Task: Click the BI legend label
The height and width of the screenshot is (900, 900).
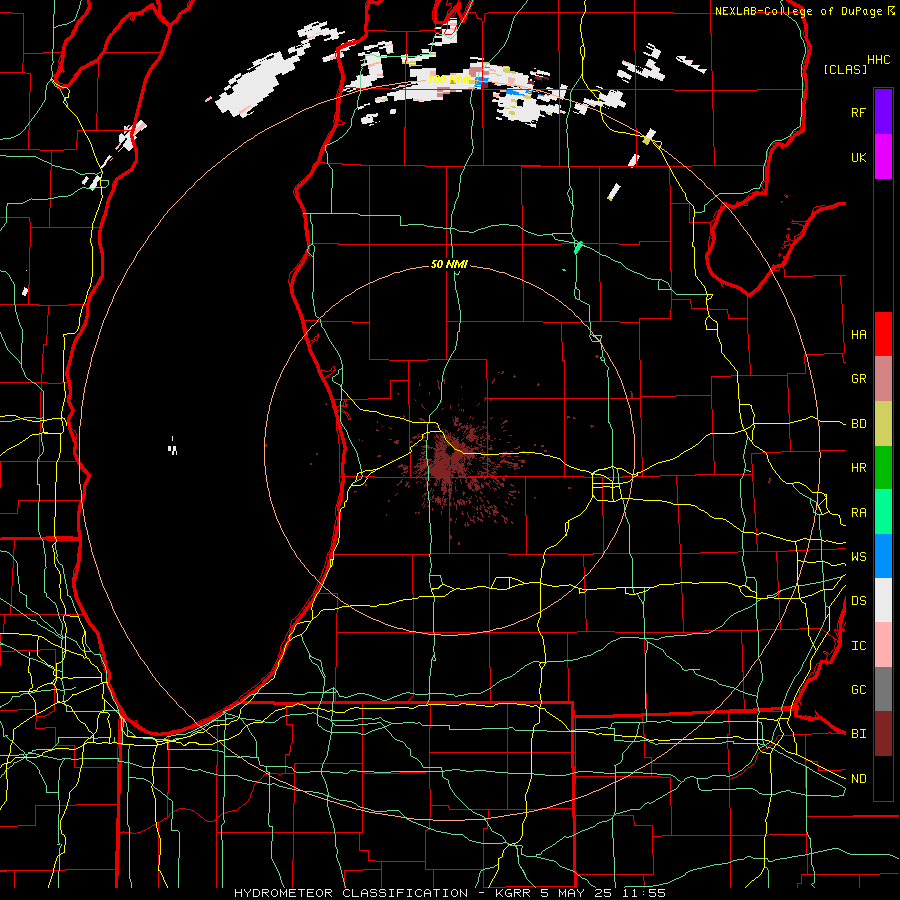Action: coord(859,734)
